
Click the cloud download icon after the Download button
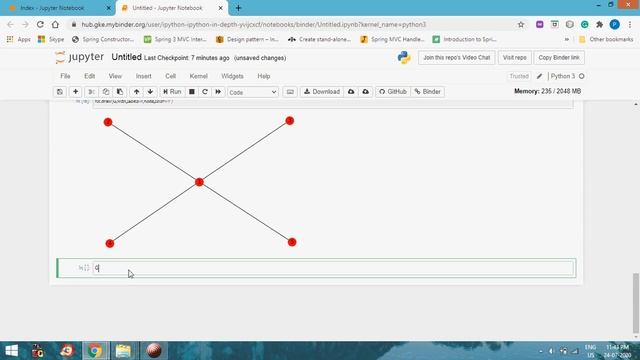351,92
